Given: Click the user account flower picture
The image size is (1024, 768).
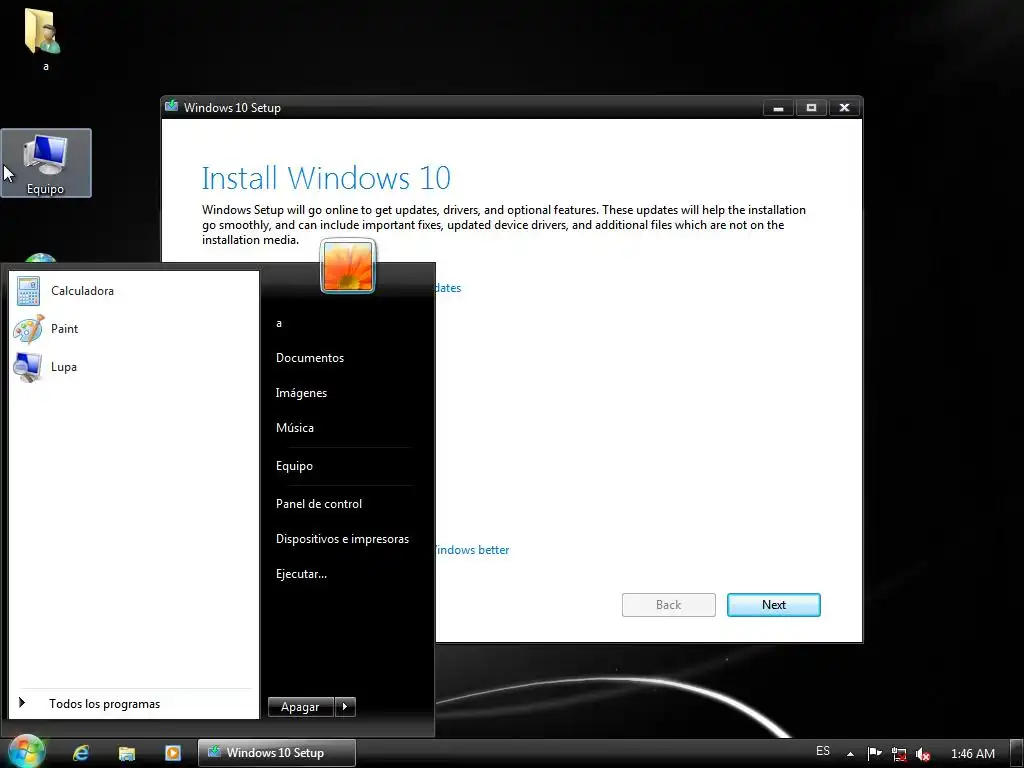Looking at the screenshot, I should pos(348,266).
